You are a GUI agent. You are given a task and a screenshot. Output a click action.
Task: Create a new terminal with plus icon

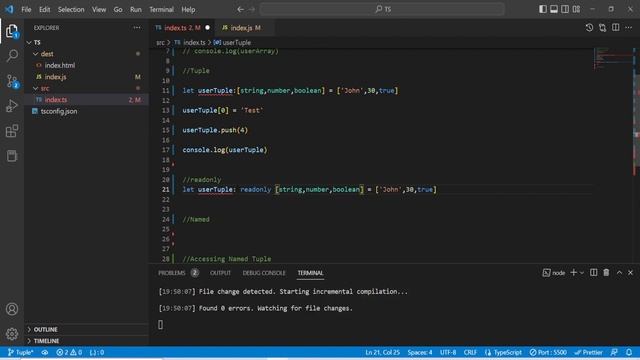click(x=573, y=272)
